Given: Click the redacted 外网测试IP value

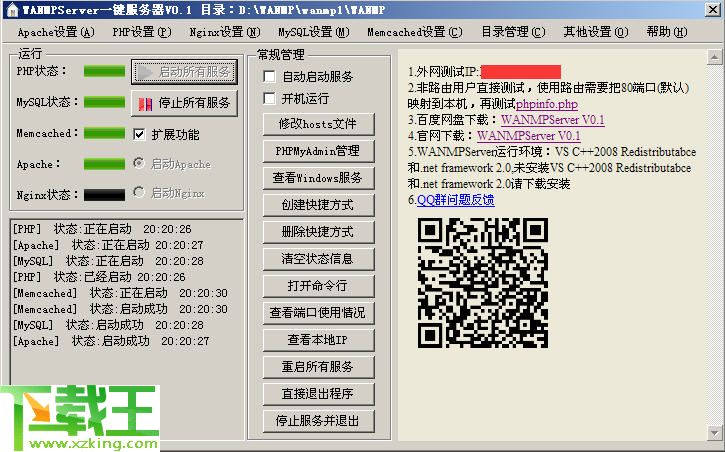Looking at the screenshot, I should (521, 72).
